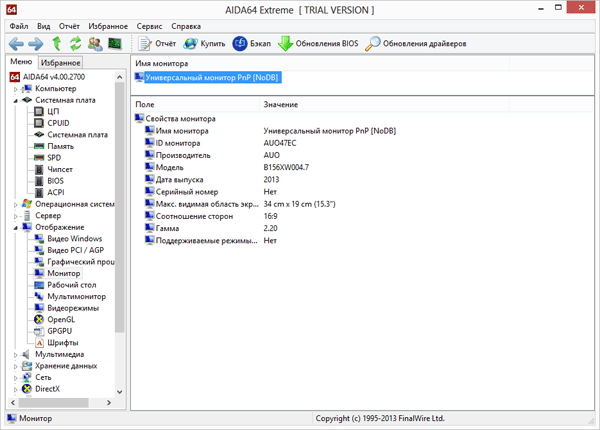Viewport: 600px width, 430px height.
Task: Open the Сервис menu
Action: pyautogui.click(x=149, y=26)
